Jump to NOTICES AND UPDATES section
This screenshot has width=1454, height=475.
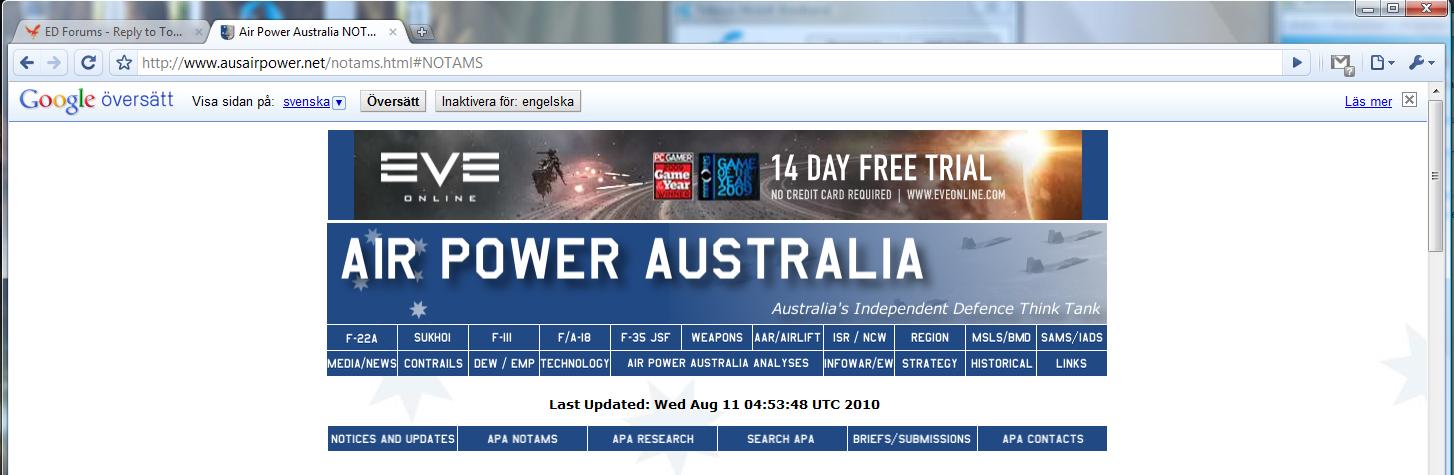pyautogui.click(x=392, y=439)
